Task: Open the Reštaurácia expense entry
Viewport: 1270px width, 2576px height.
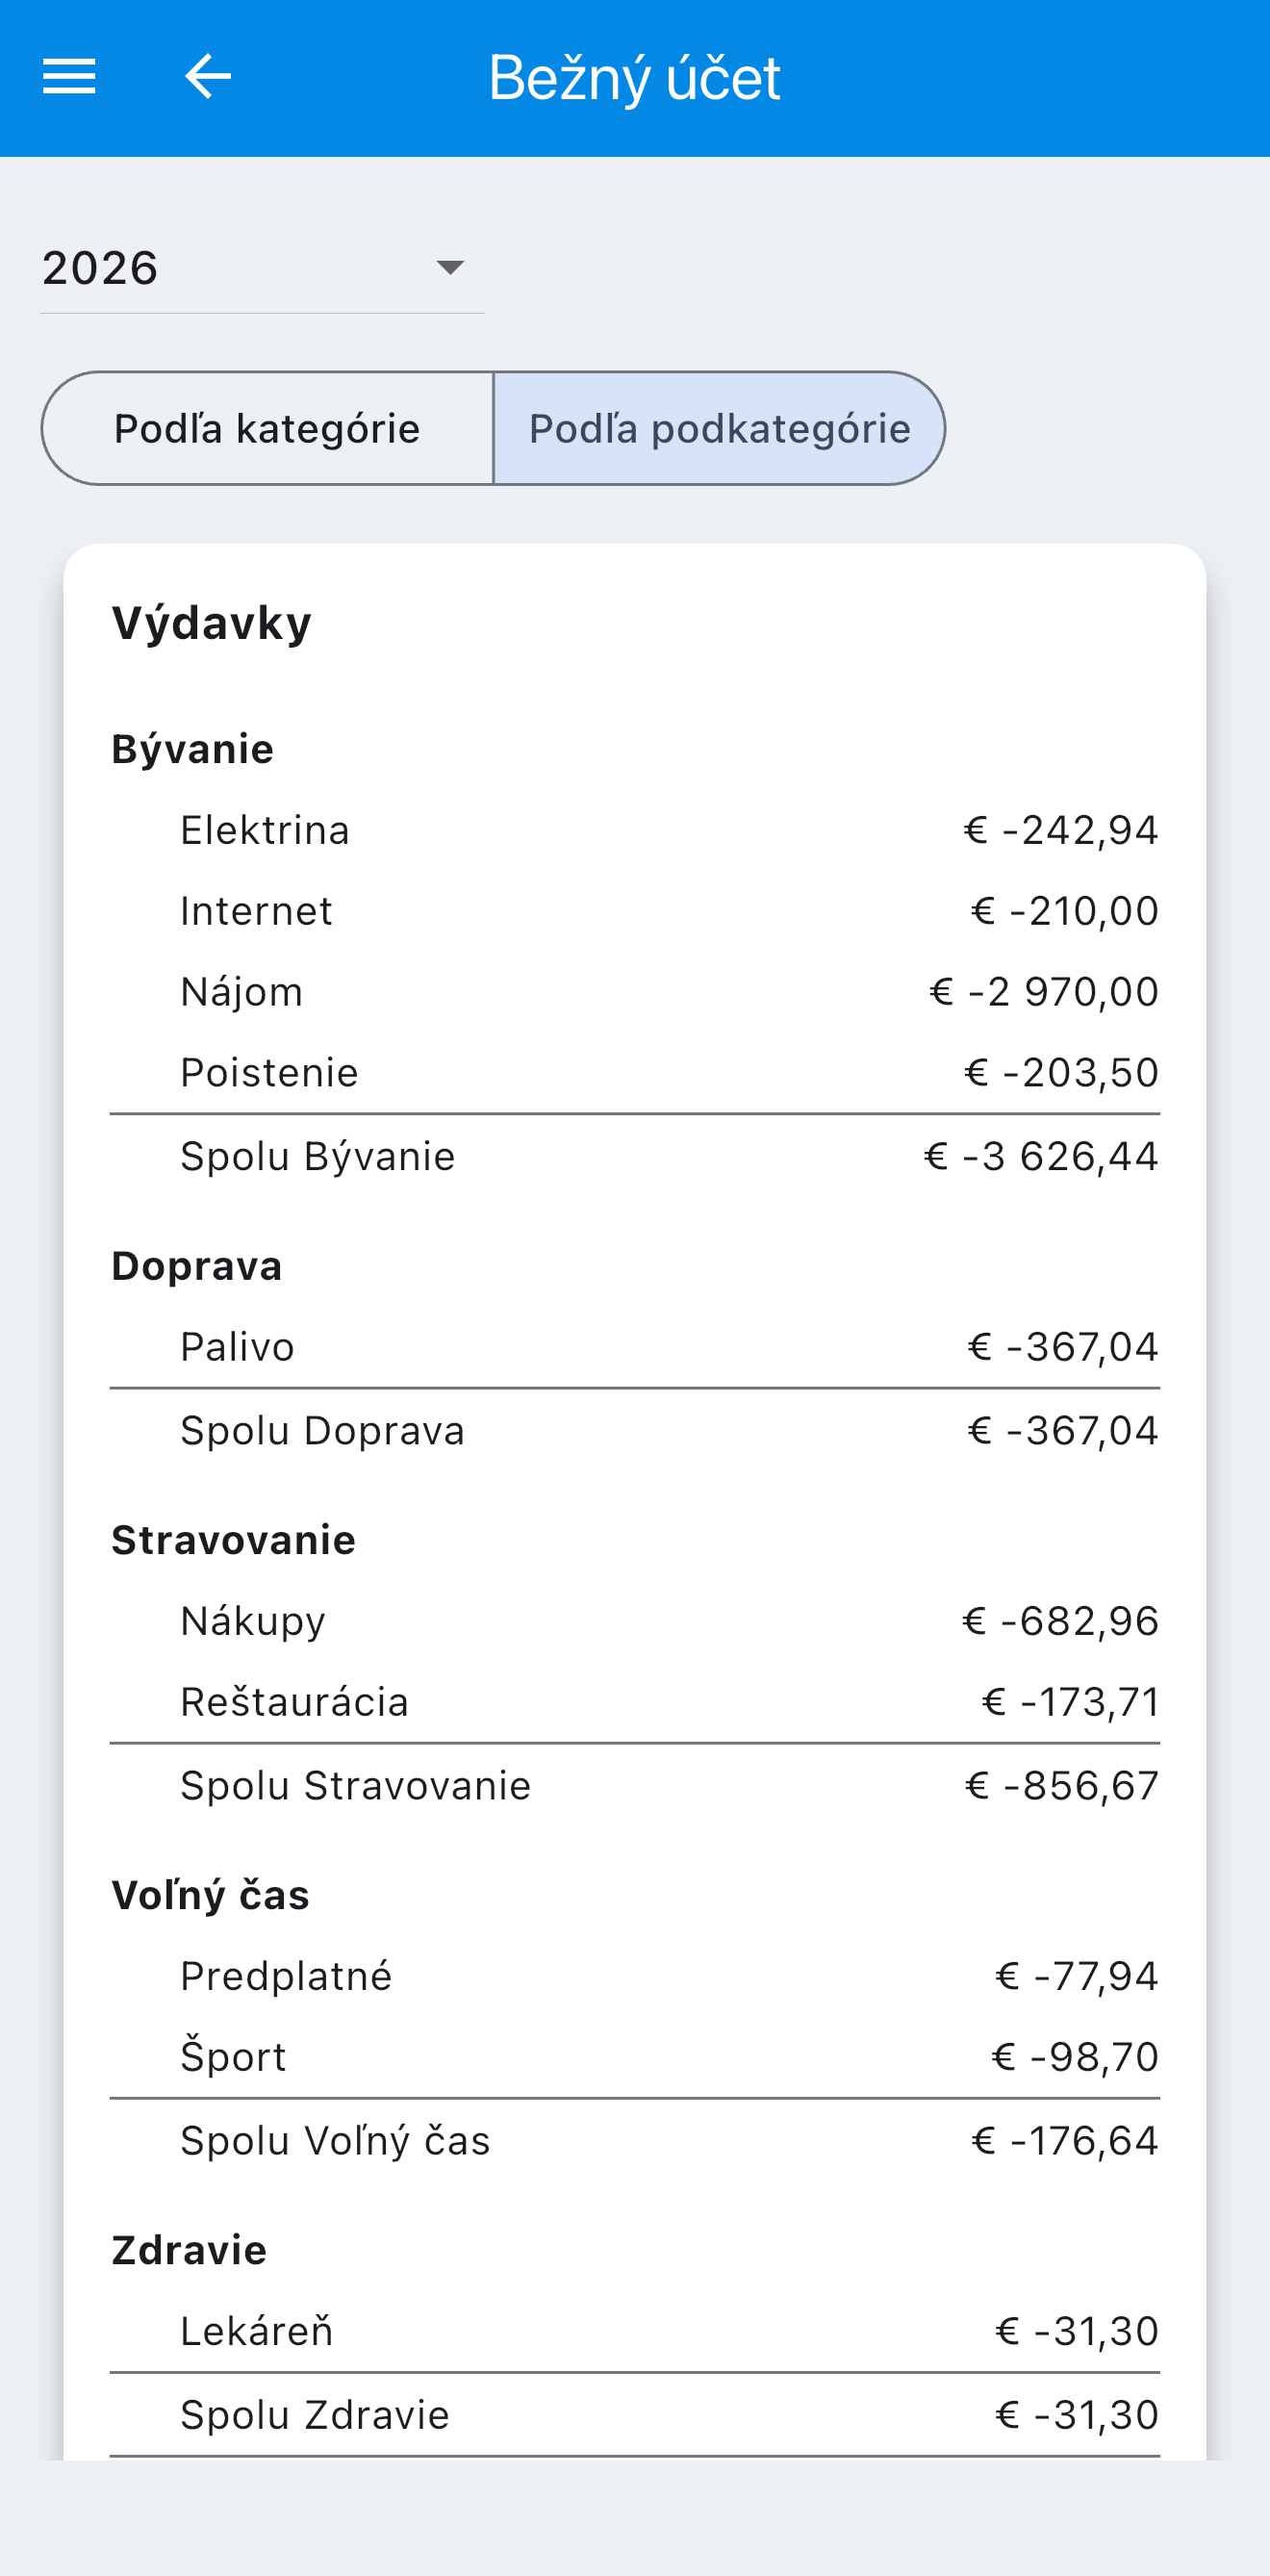Action: [635, 1702]
